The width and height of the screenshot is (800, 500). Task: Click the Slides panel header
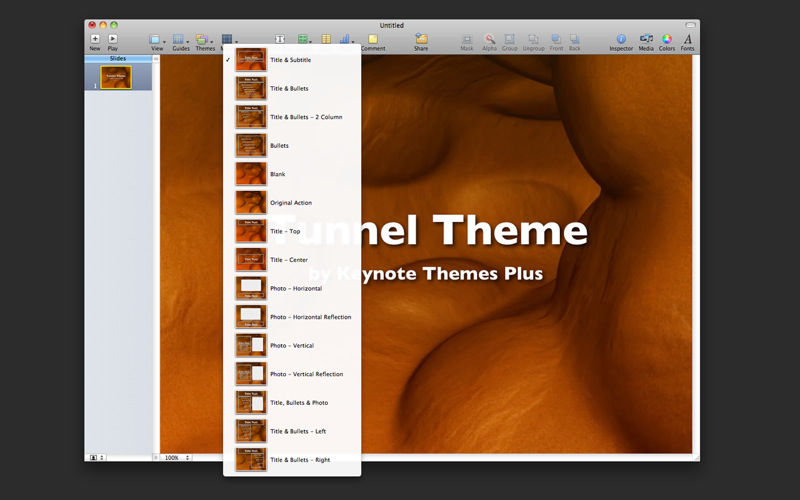[118, 59]
